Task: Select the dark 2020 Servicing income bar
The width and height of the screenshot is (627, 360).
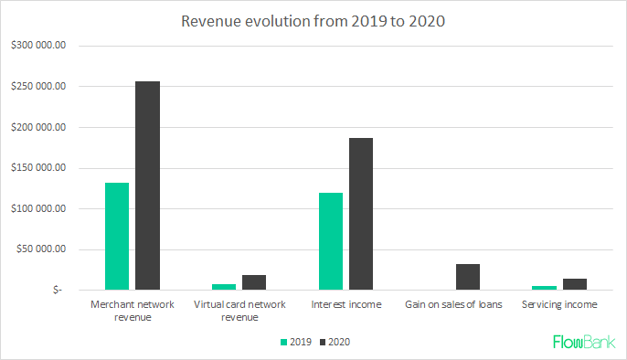Action: tap(575, 284)
